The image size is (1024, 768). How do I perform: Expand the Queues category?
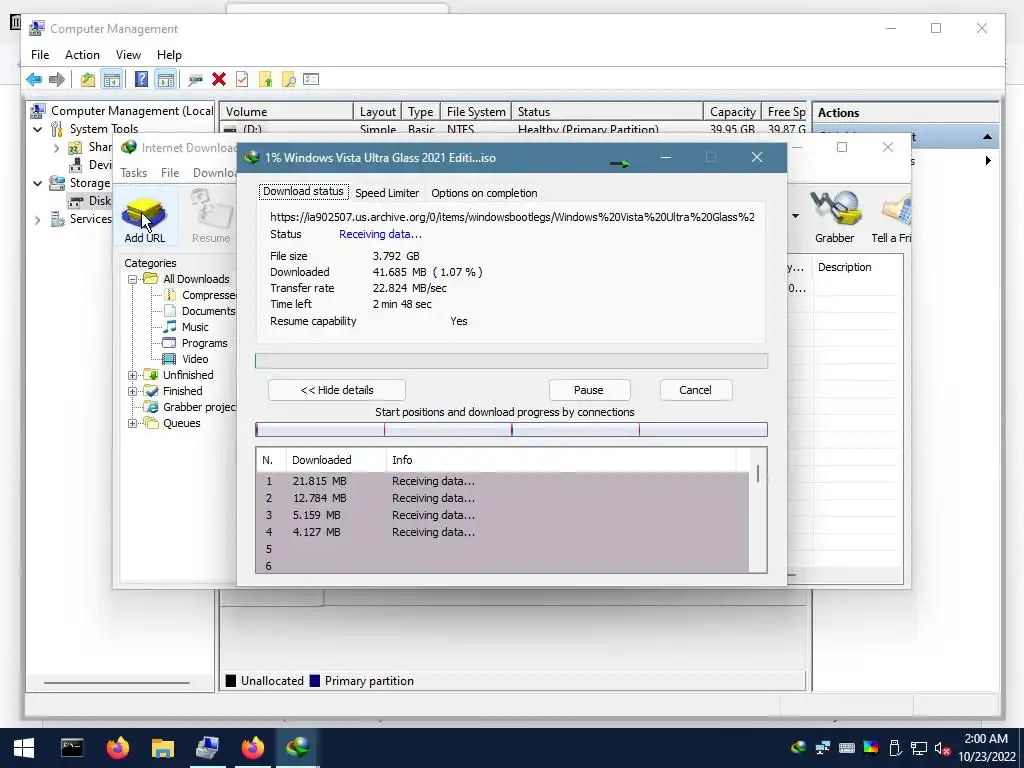[133, 423]
